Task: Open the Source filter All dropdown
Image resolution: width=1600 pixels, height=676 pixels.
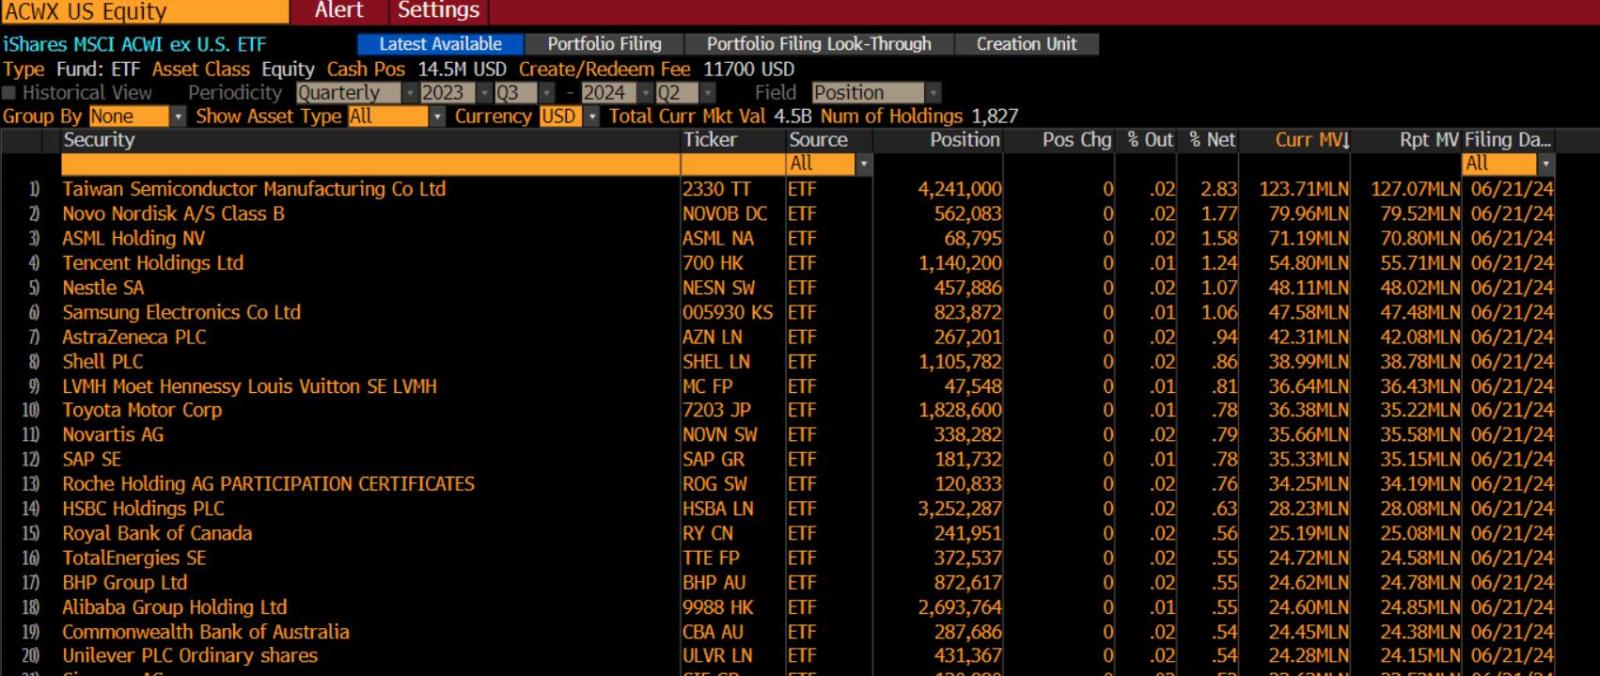Action: [x=829, y=164]
